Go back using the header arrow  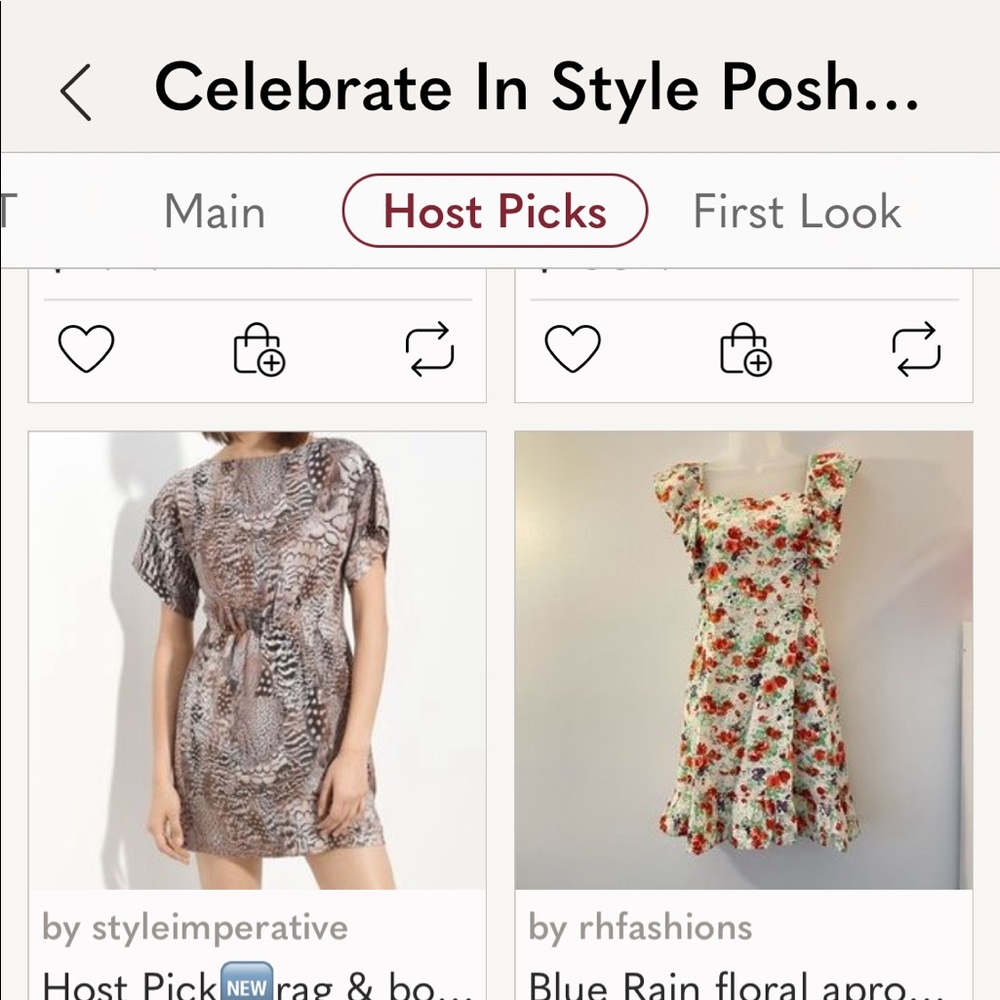[76, 91]
